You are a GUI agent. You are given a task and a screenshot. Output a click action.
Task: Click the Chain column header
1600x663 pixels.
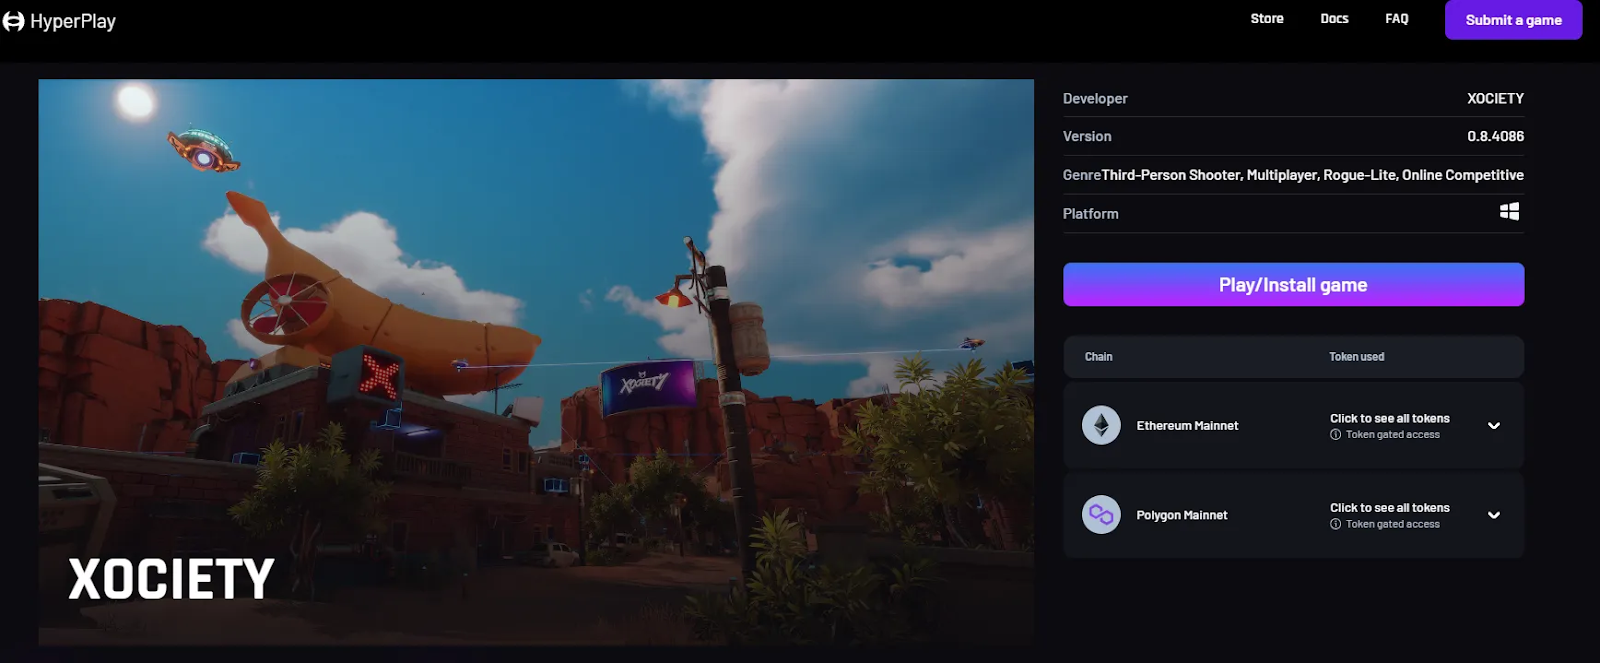click(1098, 357)
